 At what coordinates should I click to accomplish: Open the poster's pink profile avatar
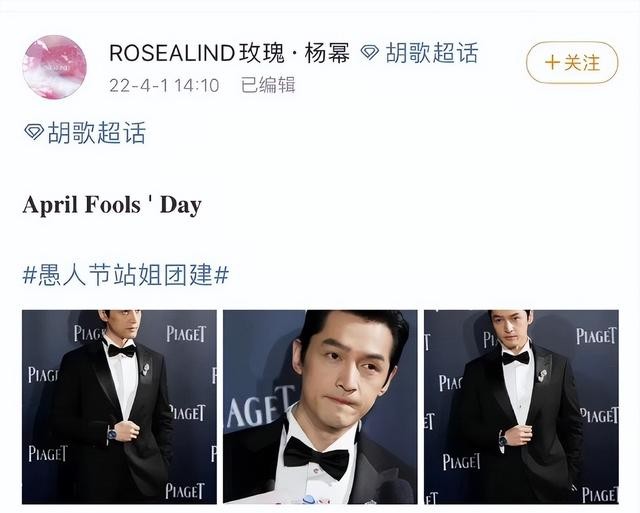[x=55, y=67]
